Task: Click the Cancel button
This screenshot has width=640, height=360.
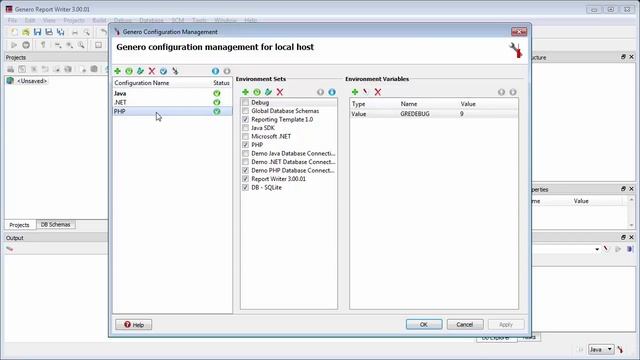Action: (465, 324)
